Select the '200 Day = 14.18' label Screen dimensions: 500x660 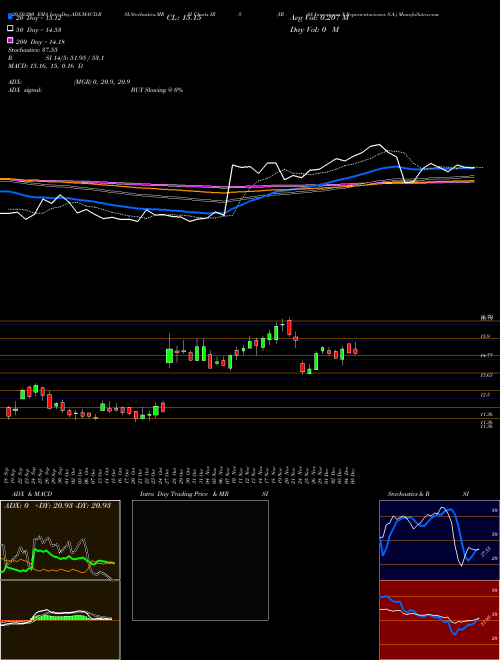coord(40,42)
